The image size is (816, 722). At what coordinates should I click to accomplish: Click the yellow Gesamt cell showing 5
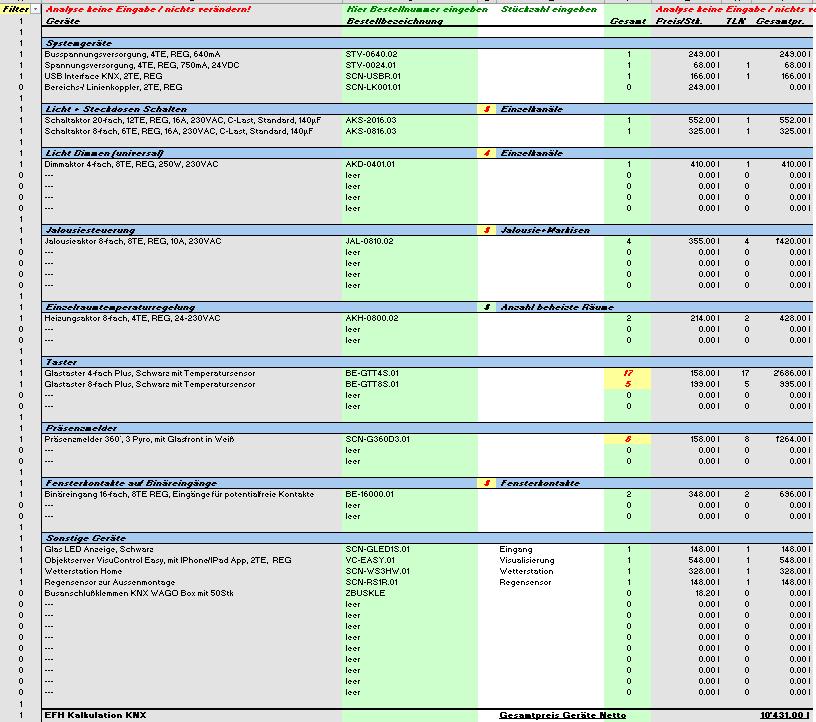(x=627, y=384)
